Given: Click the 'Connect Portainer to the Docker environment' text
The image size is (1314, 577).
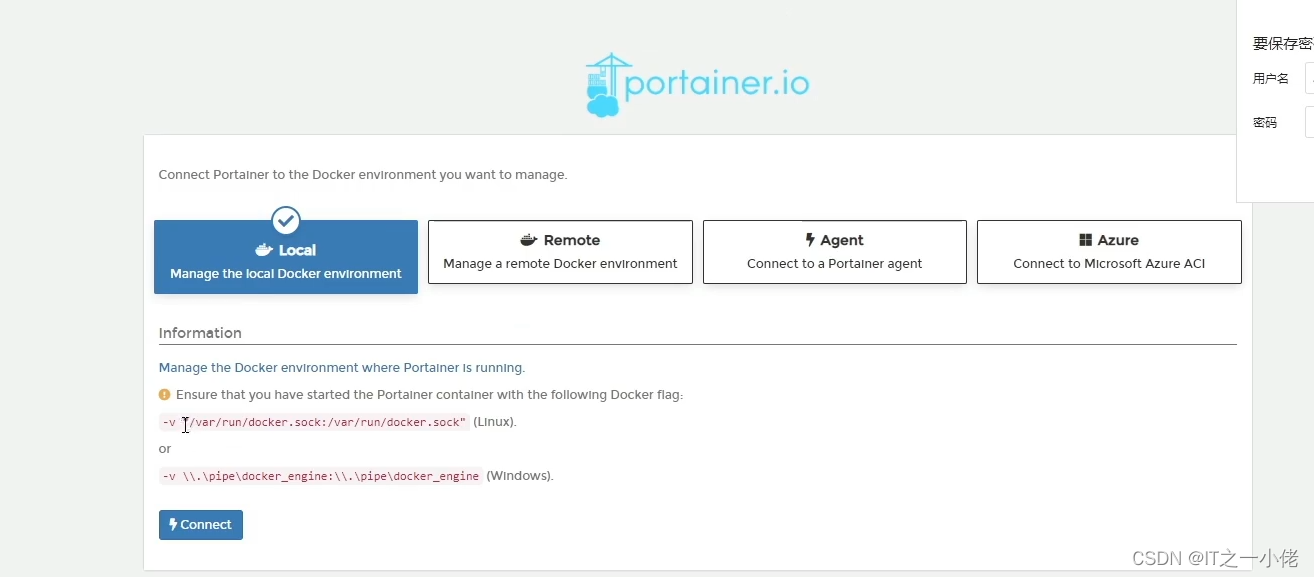Looking at the screenshot, I should click(x=363, y=175).
